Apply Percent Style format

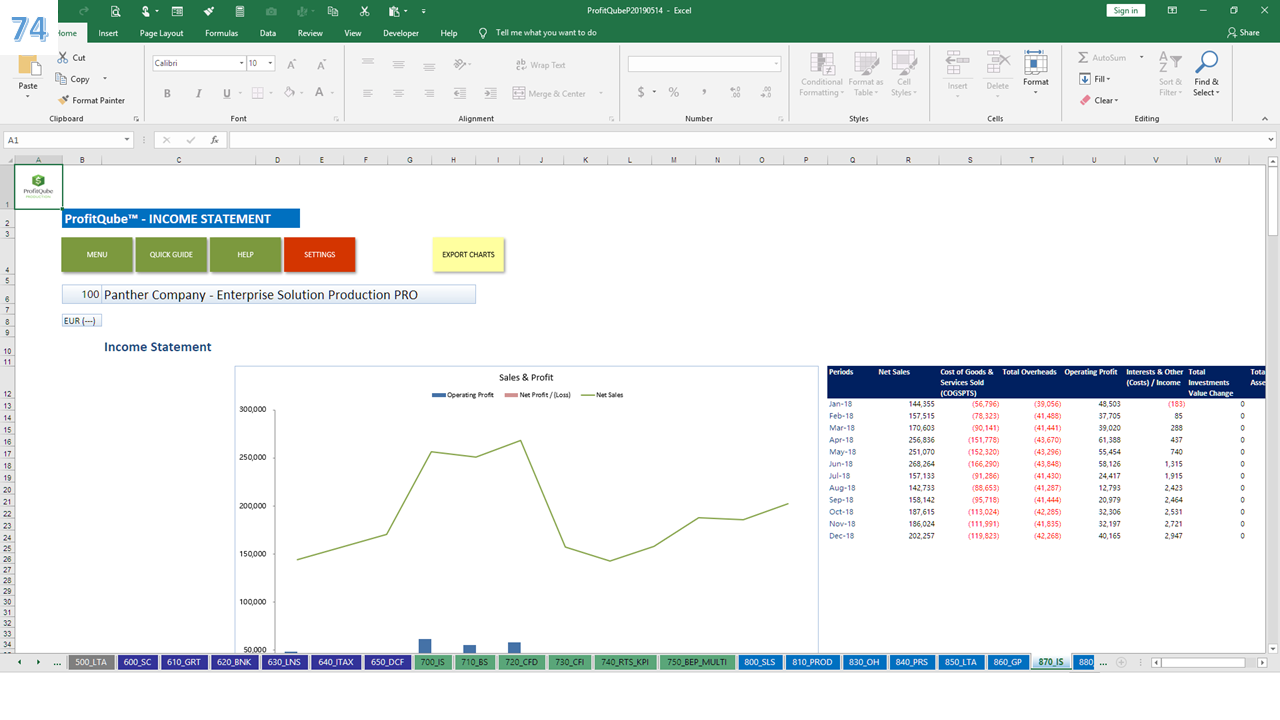(x=674, y=92)
